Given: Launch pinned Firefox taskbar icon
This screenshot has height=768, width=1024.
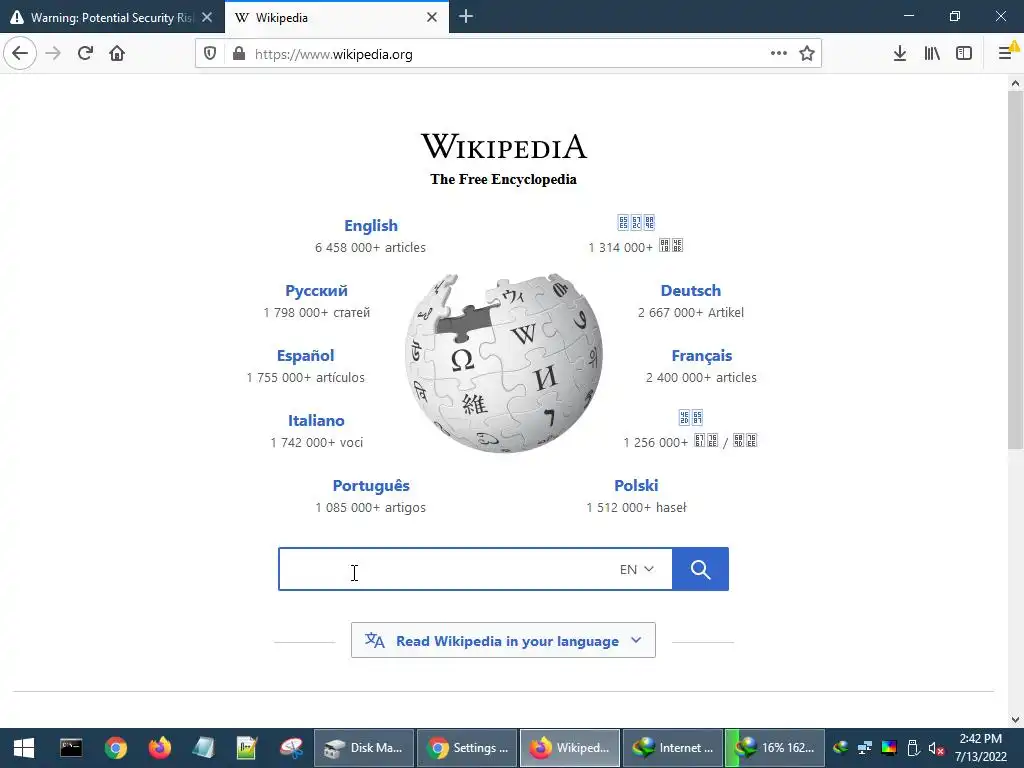Looking at the screenshot, I should click(159, 748).
